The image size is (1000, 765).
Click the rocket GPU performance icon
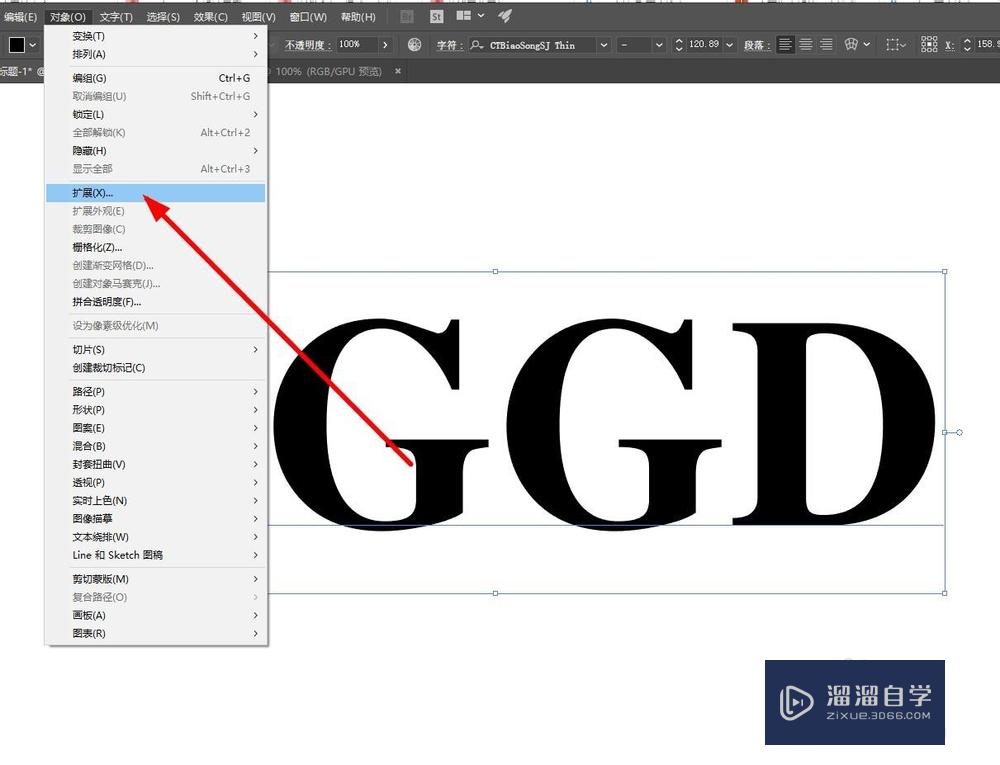(505, 16)
